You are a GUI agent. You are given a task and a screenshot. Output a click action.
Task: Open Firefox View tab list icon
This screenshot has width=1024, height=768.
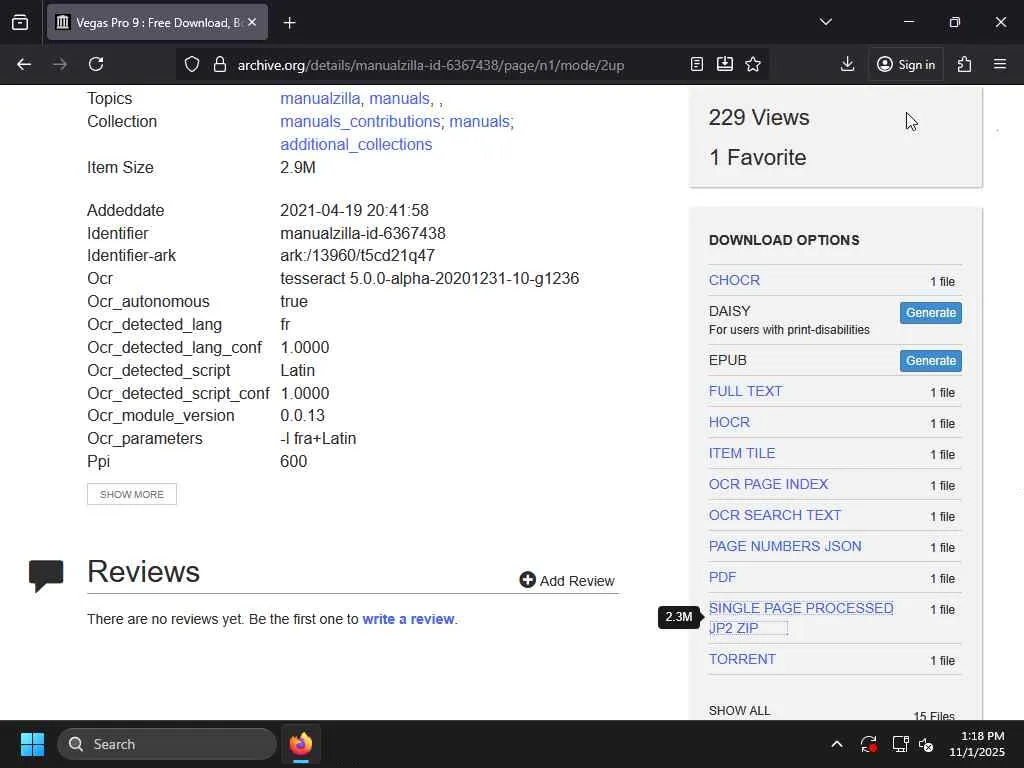[x=20, y=22]
